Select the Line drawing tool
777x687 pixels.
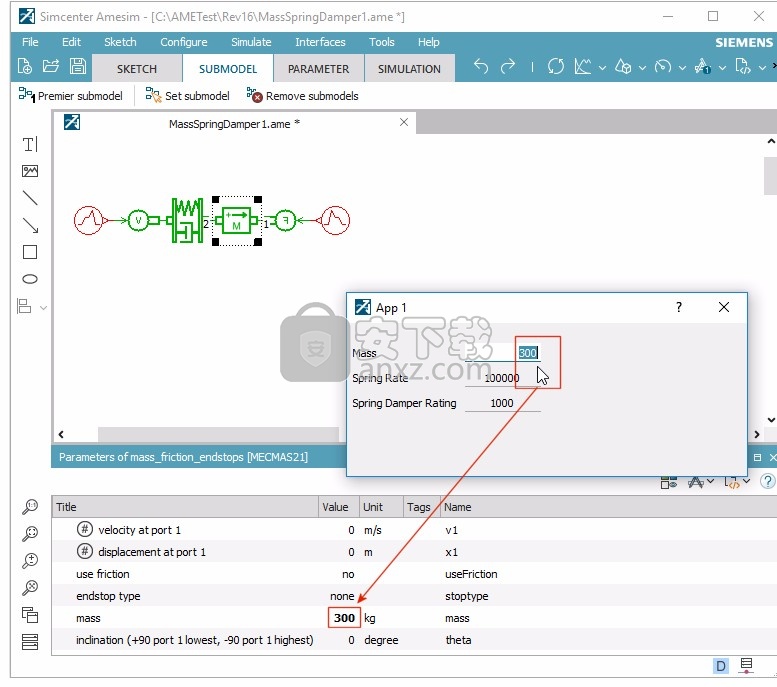30,198
